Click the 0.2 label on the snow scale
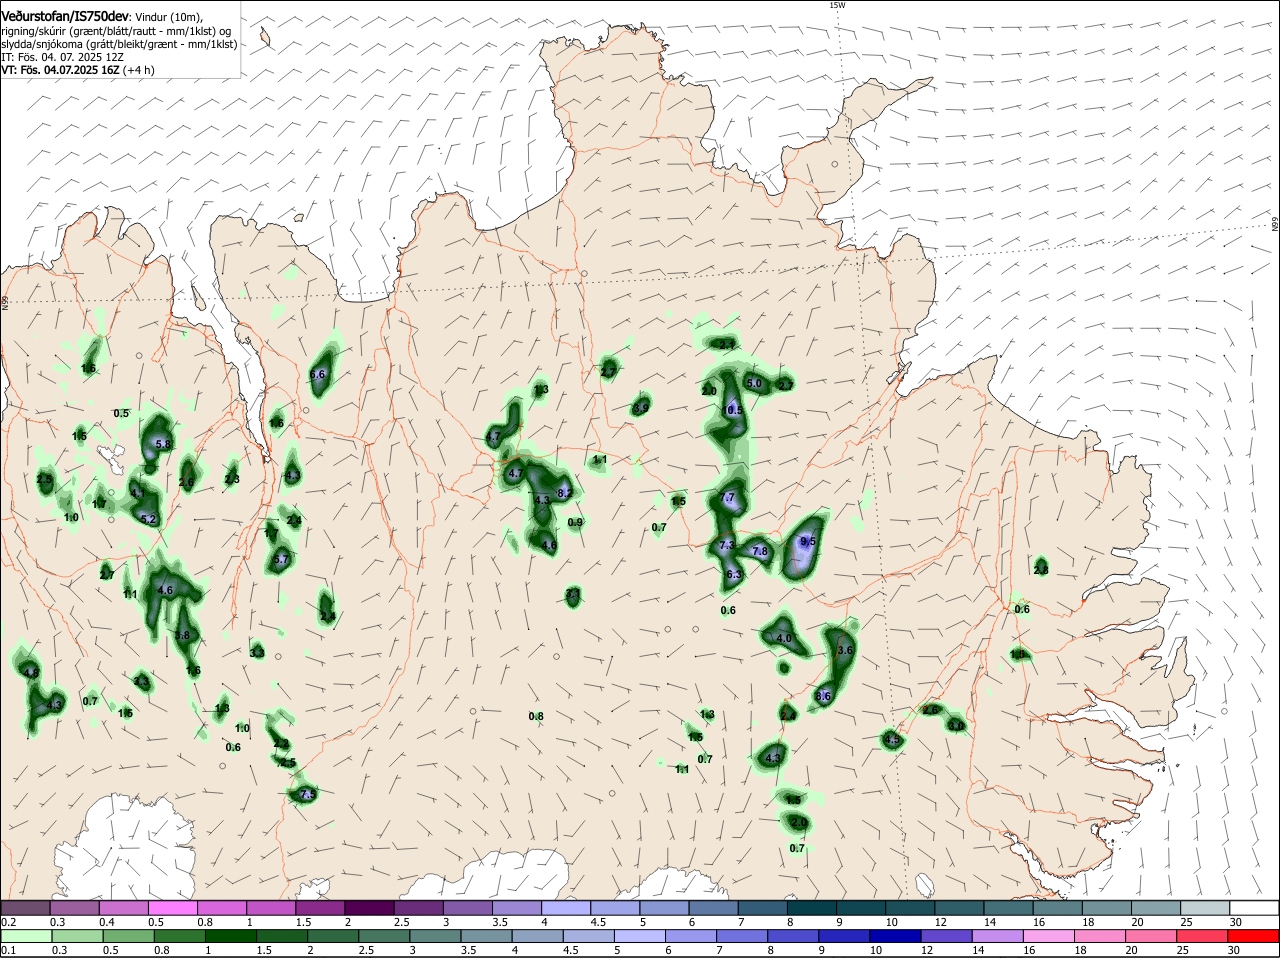The width and height of the screenshot is (1280, 958). [x=8, y=921]
